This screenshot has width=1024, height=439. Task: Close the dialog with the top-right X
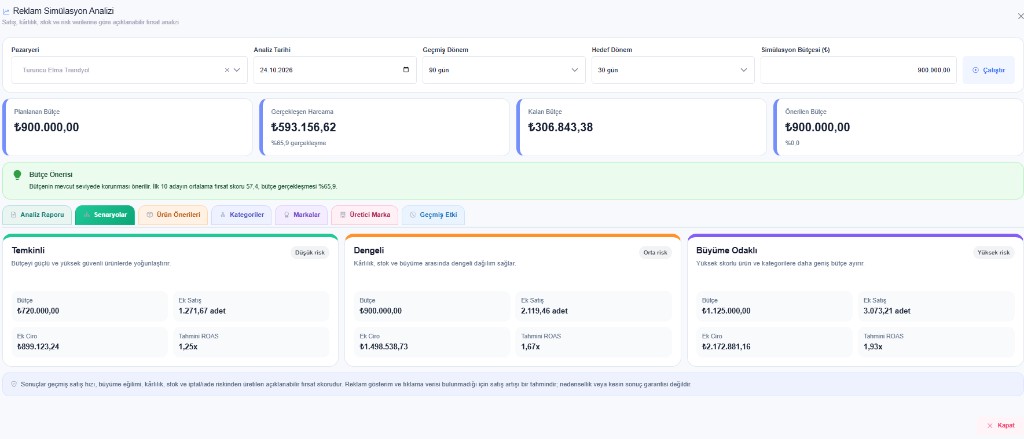[1021, 16]
